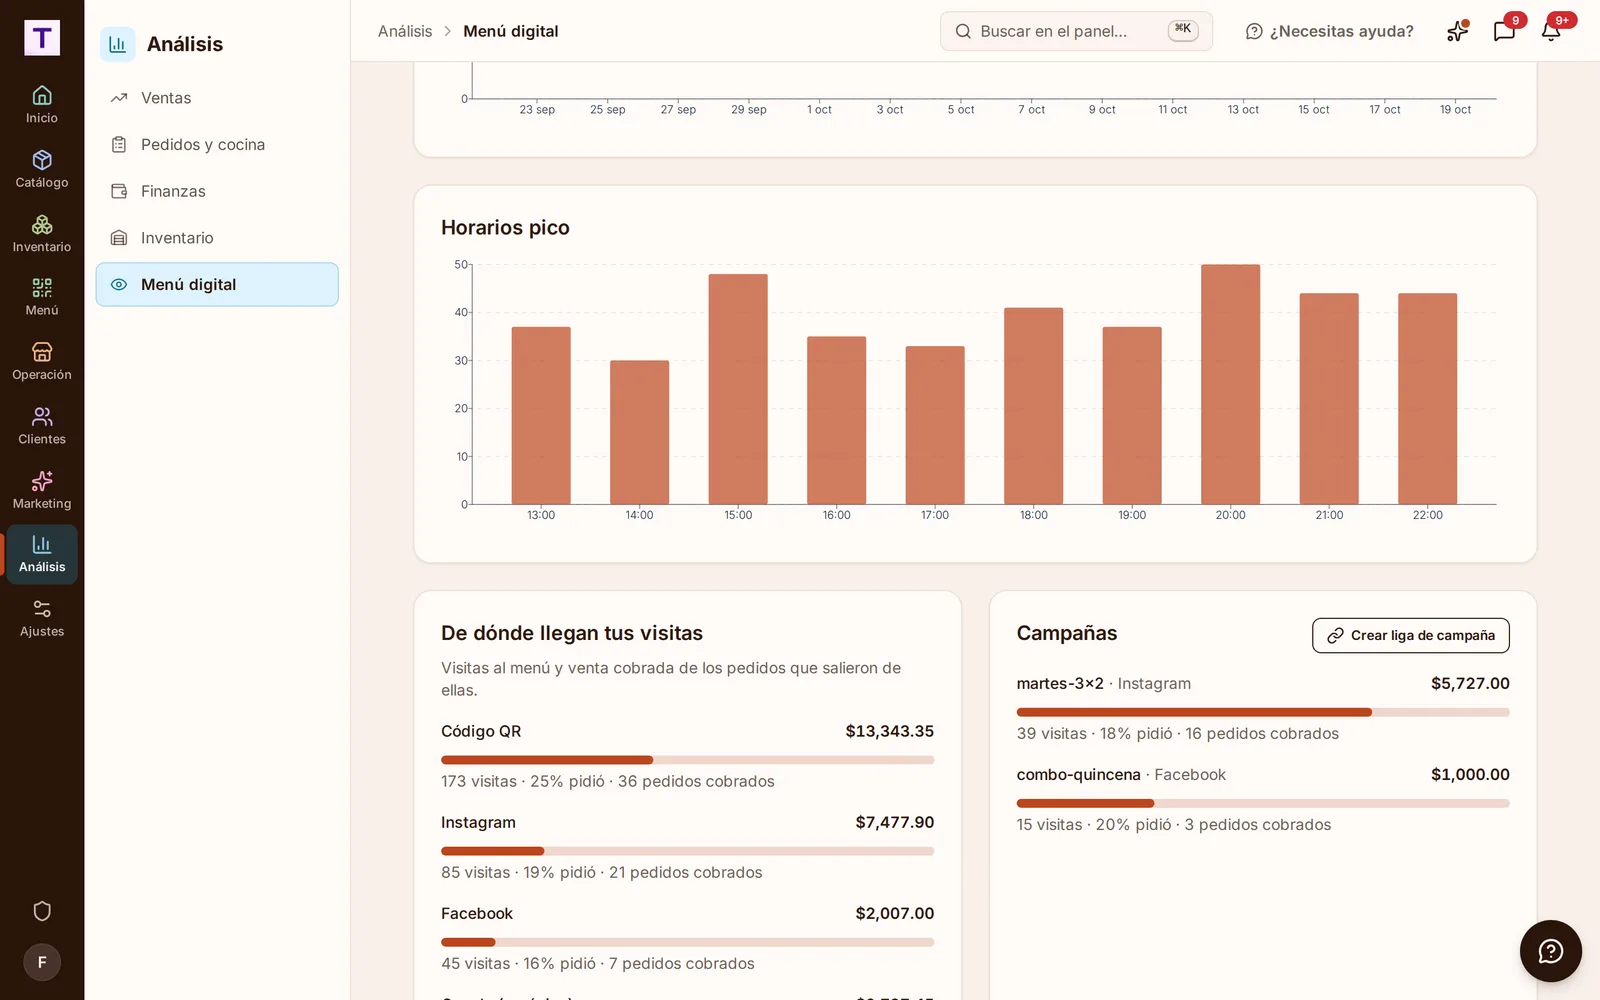The image size is (1600, 1000).
Task: Select Menú digital in the Análisis menu
Action: click(x=217, y=285)
